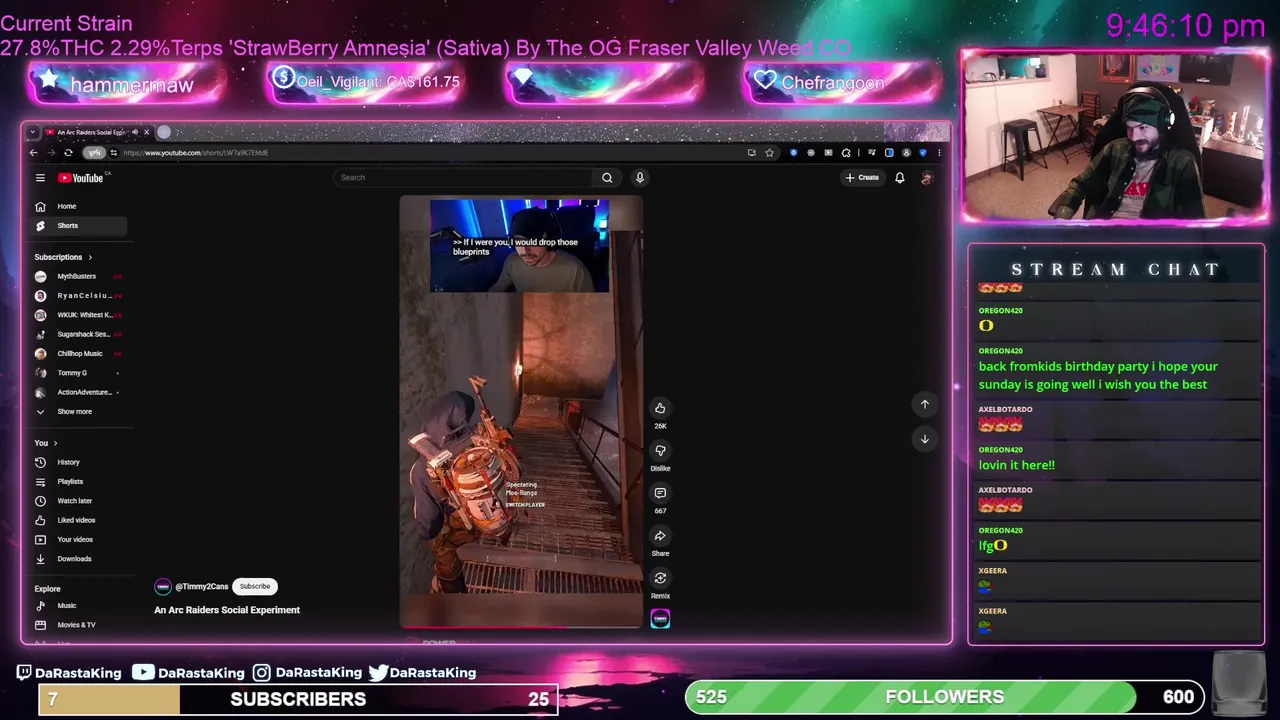1280x720 pixels.
Task: Go to the YouTube logo home link
Action: [x=82, y=178]
